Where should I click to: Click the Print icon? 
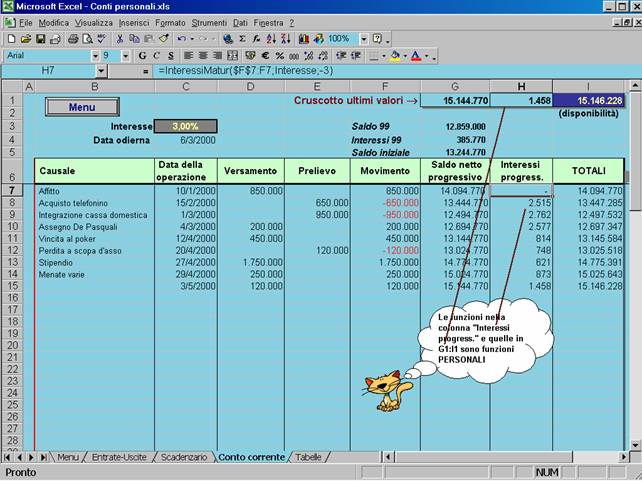click(x=72, y=39)
